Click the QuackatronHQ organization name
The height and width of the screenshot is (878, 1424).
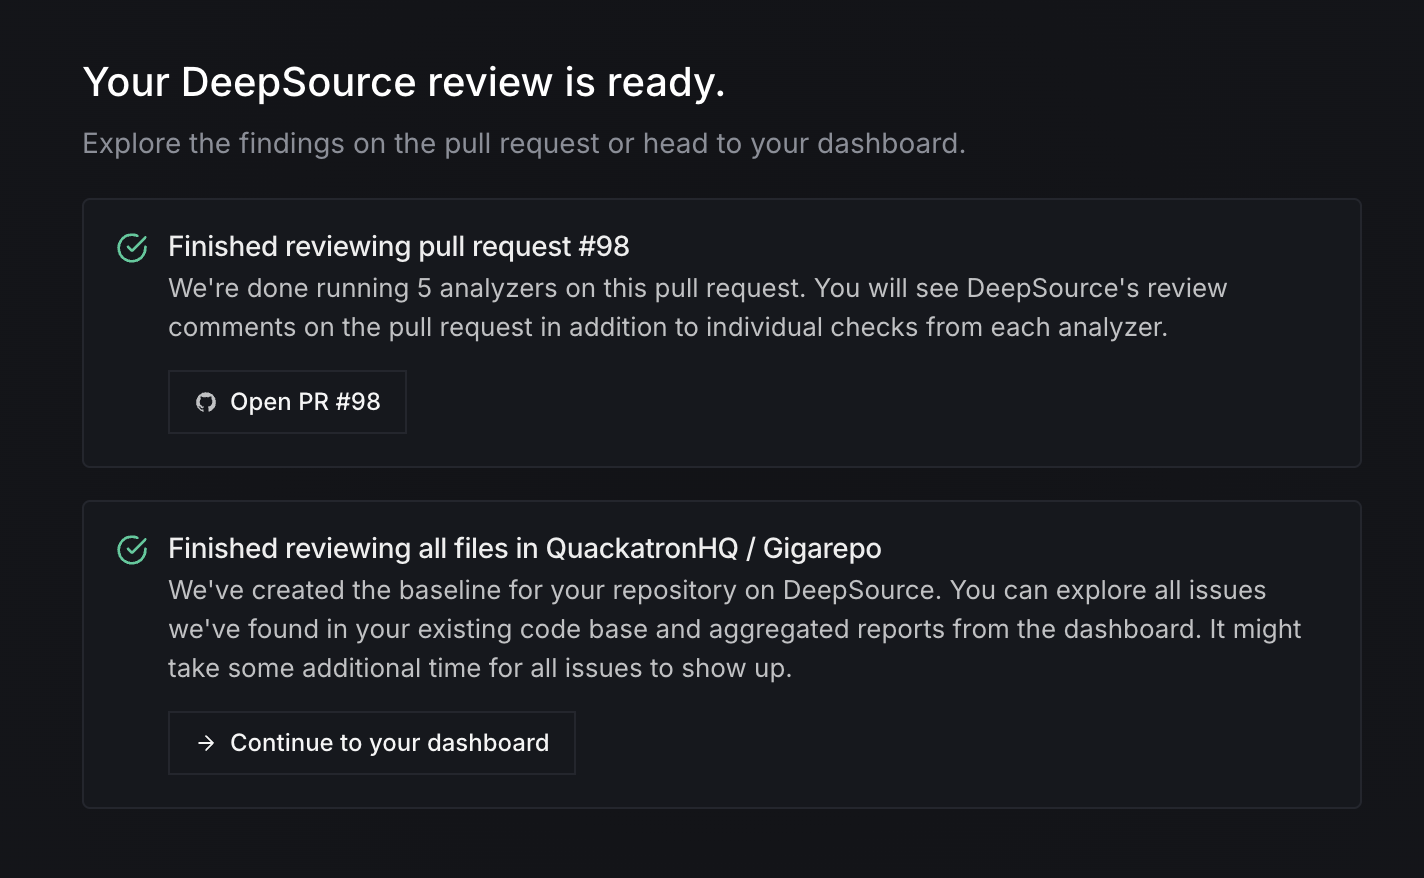coord(641,549)
